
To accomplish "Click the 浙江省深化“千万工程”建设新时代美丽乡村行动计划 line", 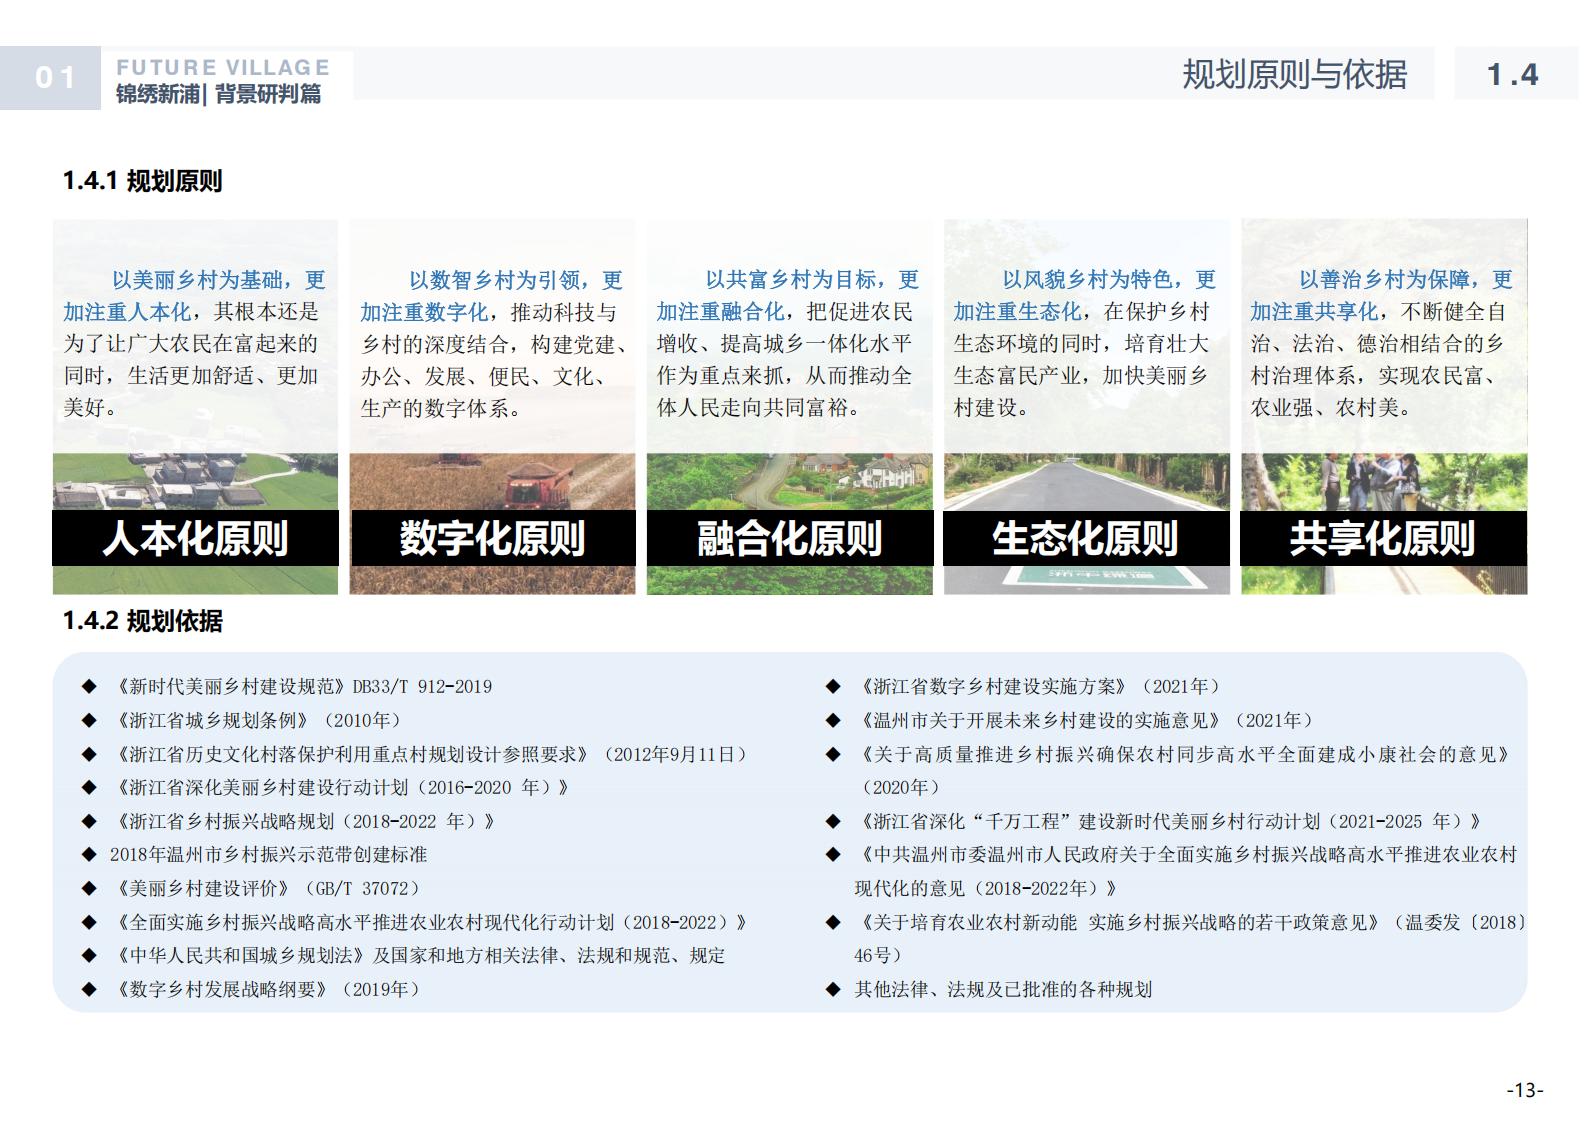I will coord(1171,821).
